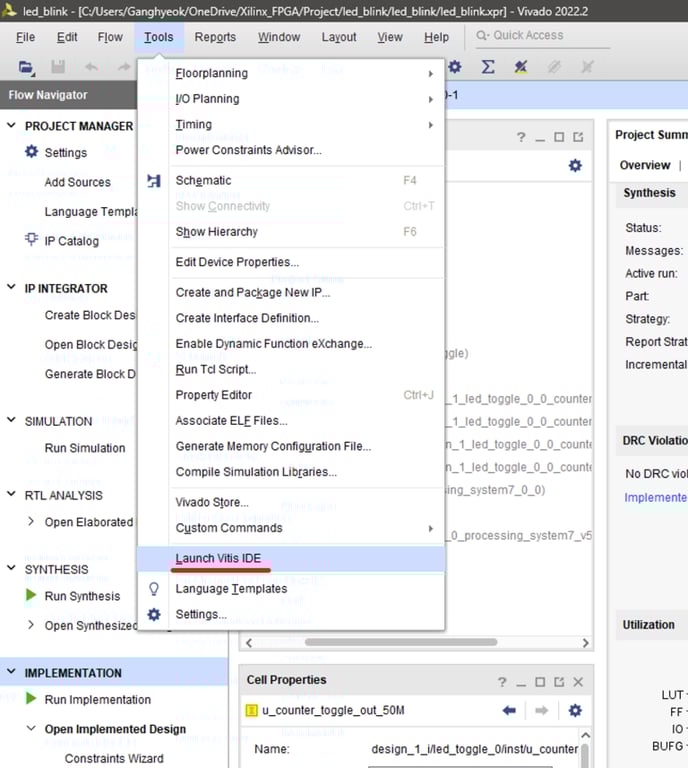
Task: Open the Window menu
Action: click(279, 37)
